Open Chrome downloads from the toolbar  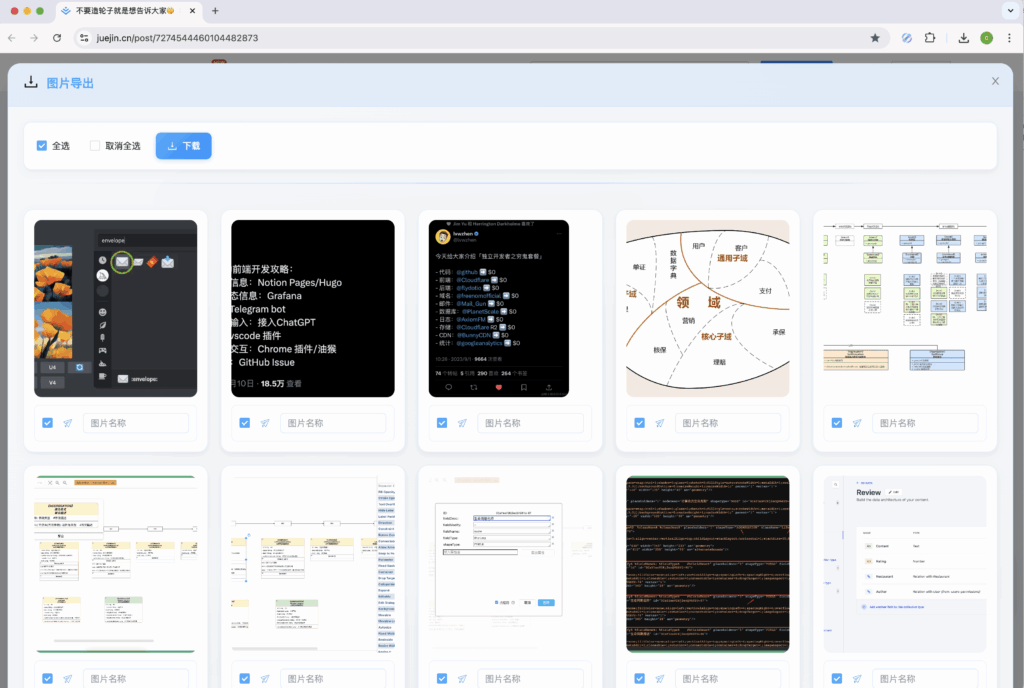[x=963, y=38]
